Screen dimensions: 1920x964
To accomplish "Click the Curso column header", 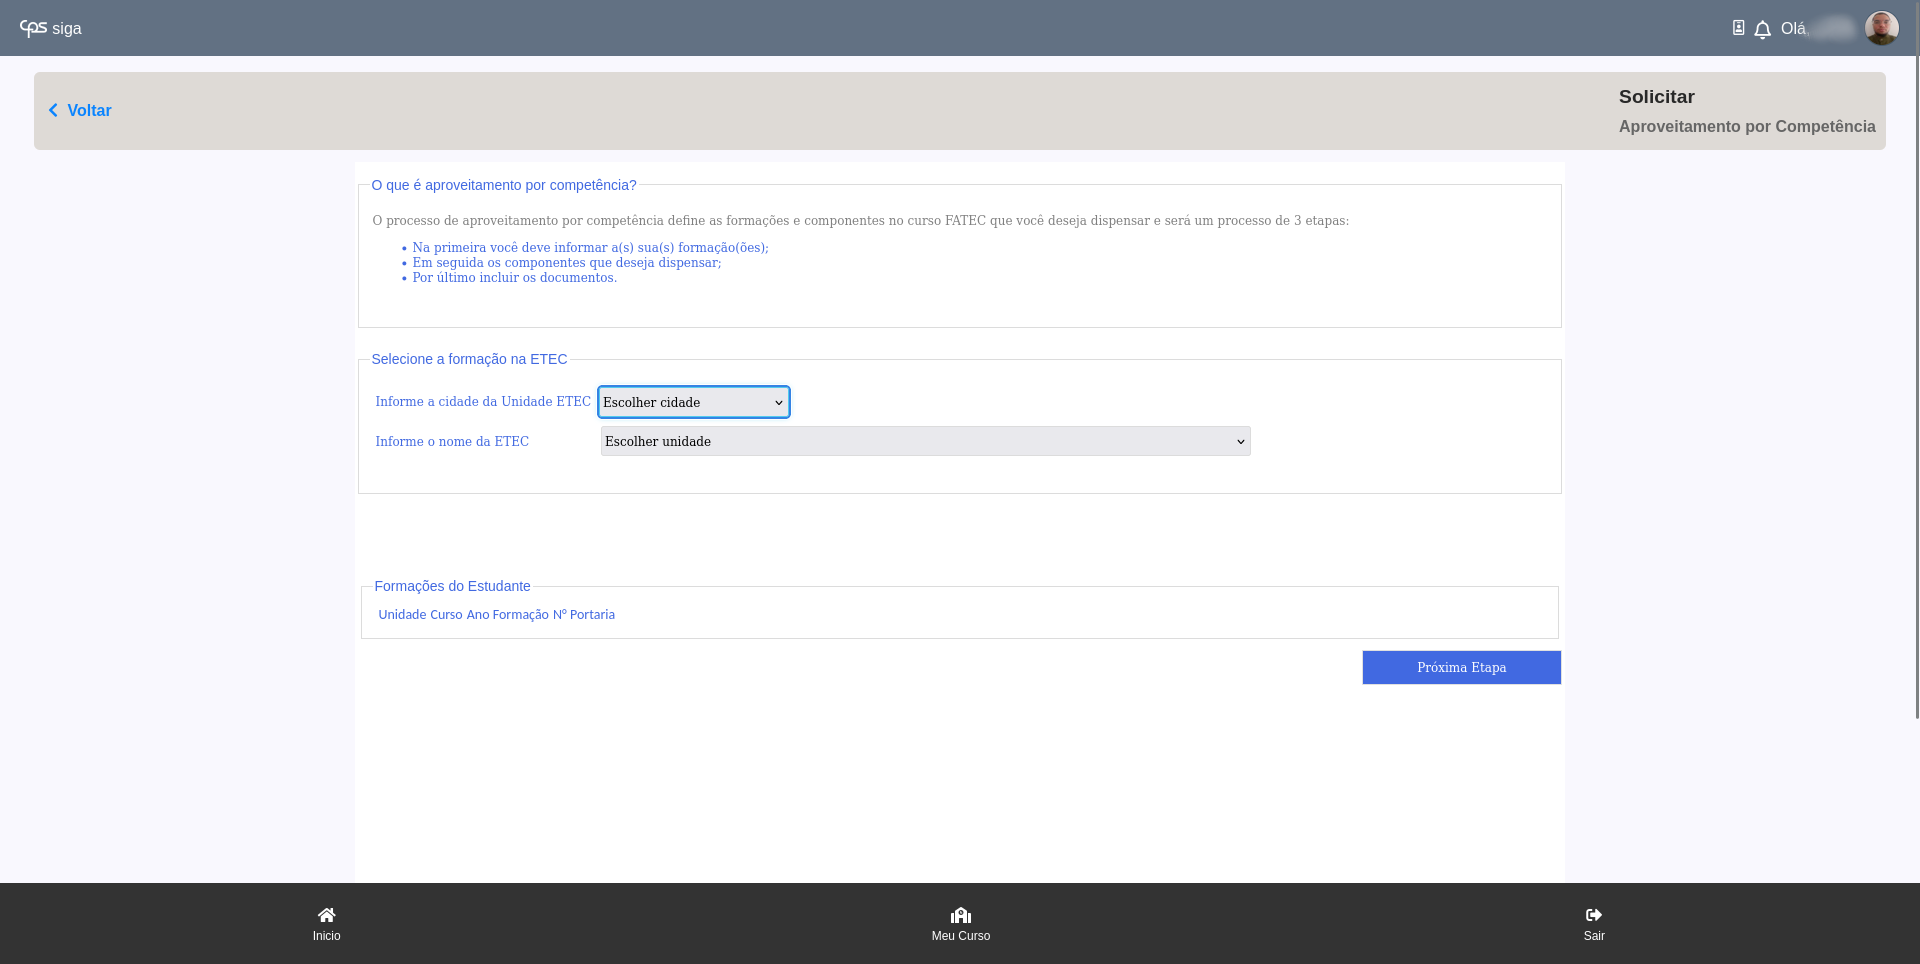I will [446, 615].
